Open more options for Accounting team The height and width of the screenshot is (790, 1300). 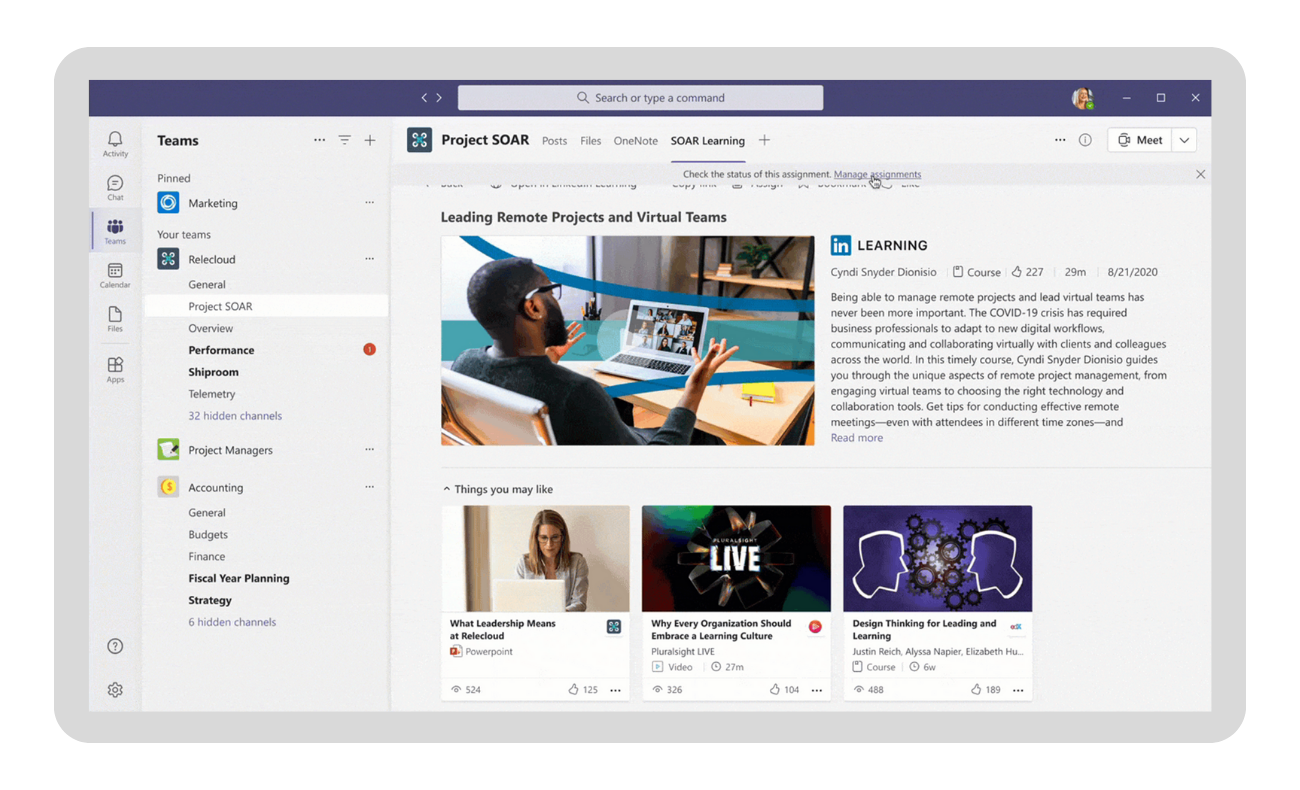pyautogui.click(x=369, y=487)
